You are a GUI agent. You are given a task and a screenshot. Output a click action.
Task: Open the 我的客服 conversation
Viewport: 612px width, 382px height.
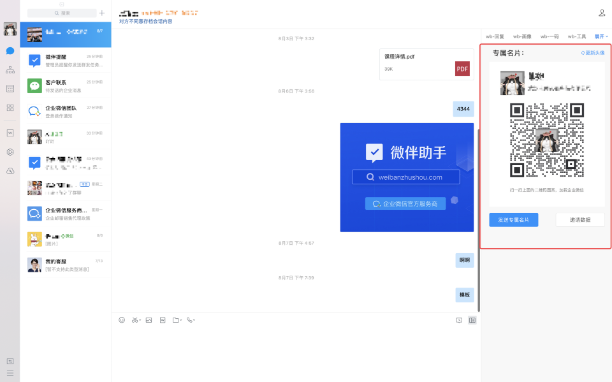pos(66,265)
